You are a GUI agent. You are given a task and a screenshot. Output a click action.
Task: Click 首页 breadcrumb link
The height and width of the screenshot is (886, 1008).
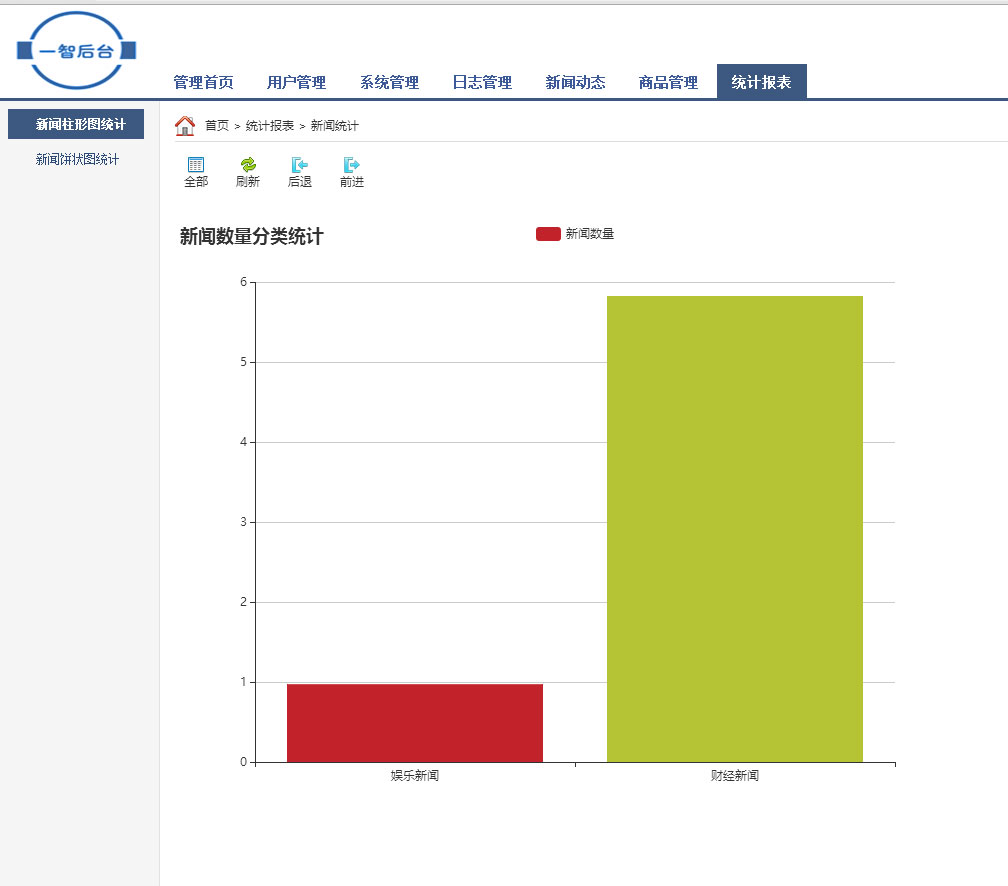pyautogui.click(x=217, y=126)
